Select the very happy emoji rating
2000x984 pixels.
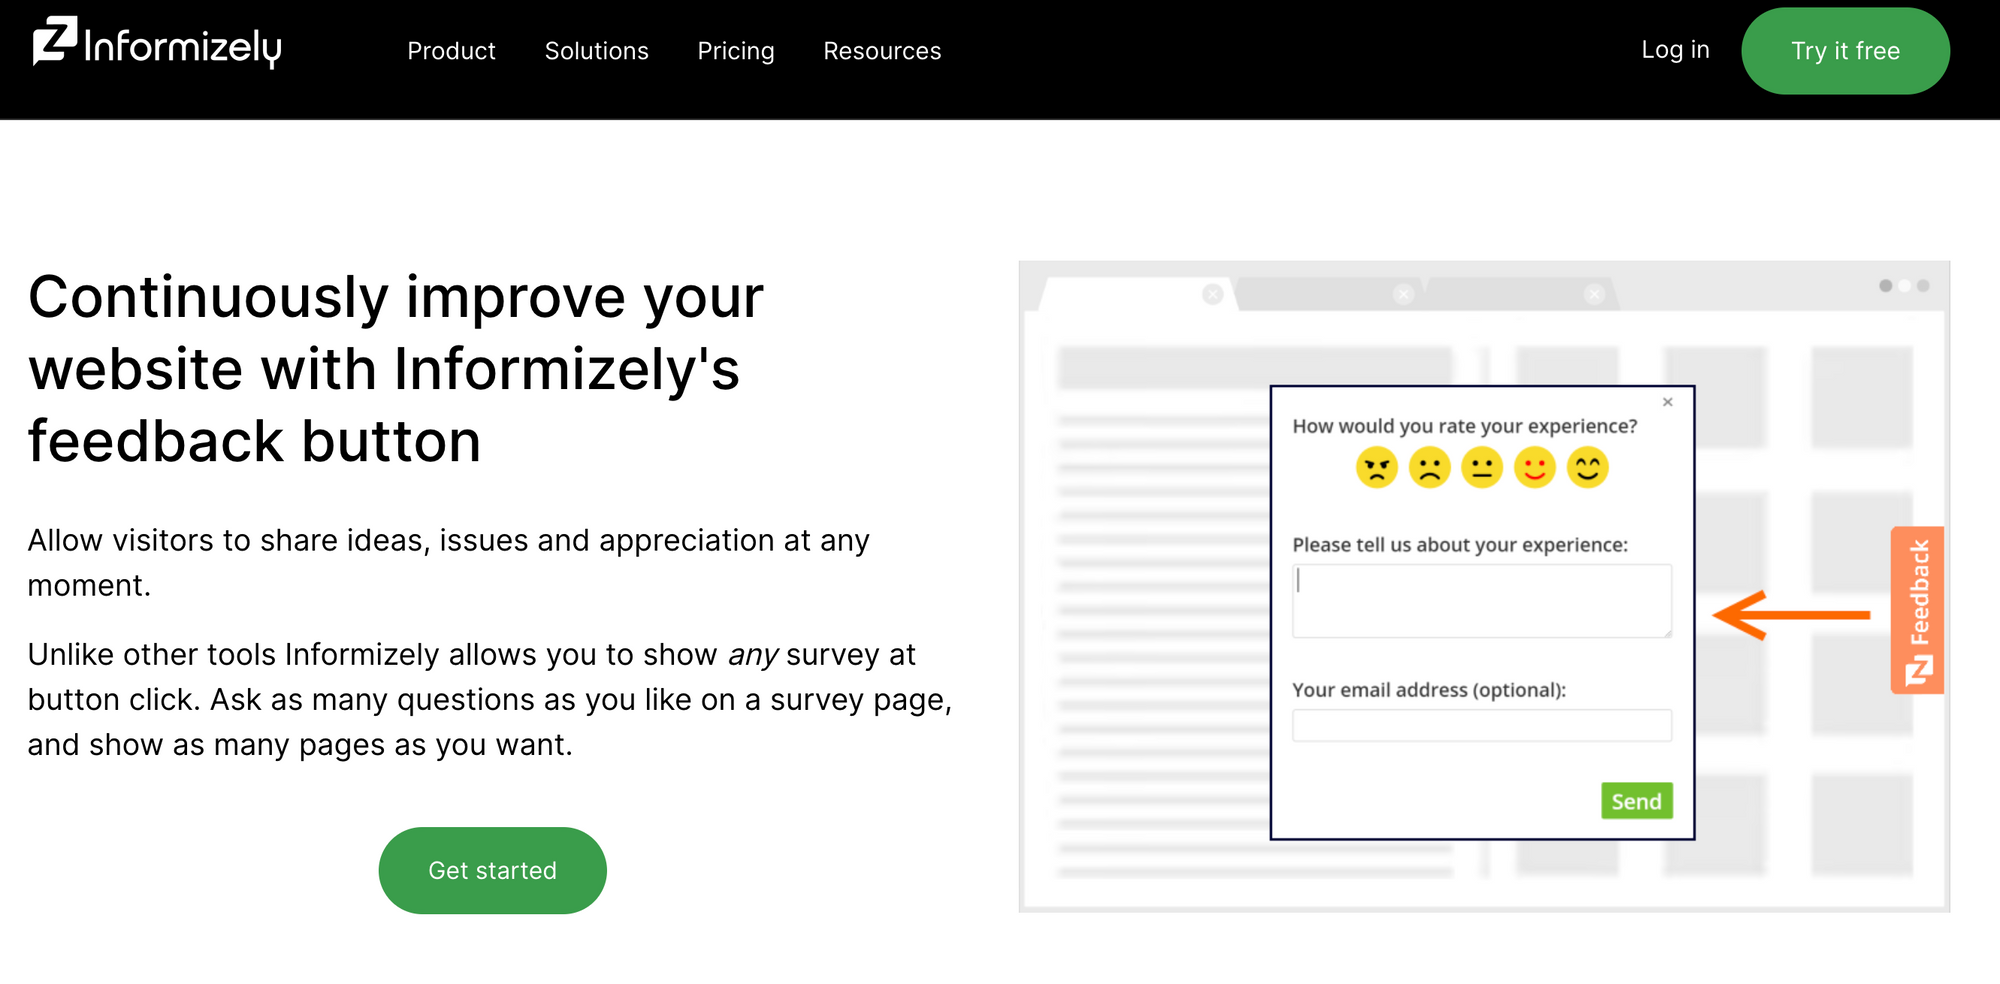pos(1588,467)
